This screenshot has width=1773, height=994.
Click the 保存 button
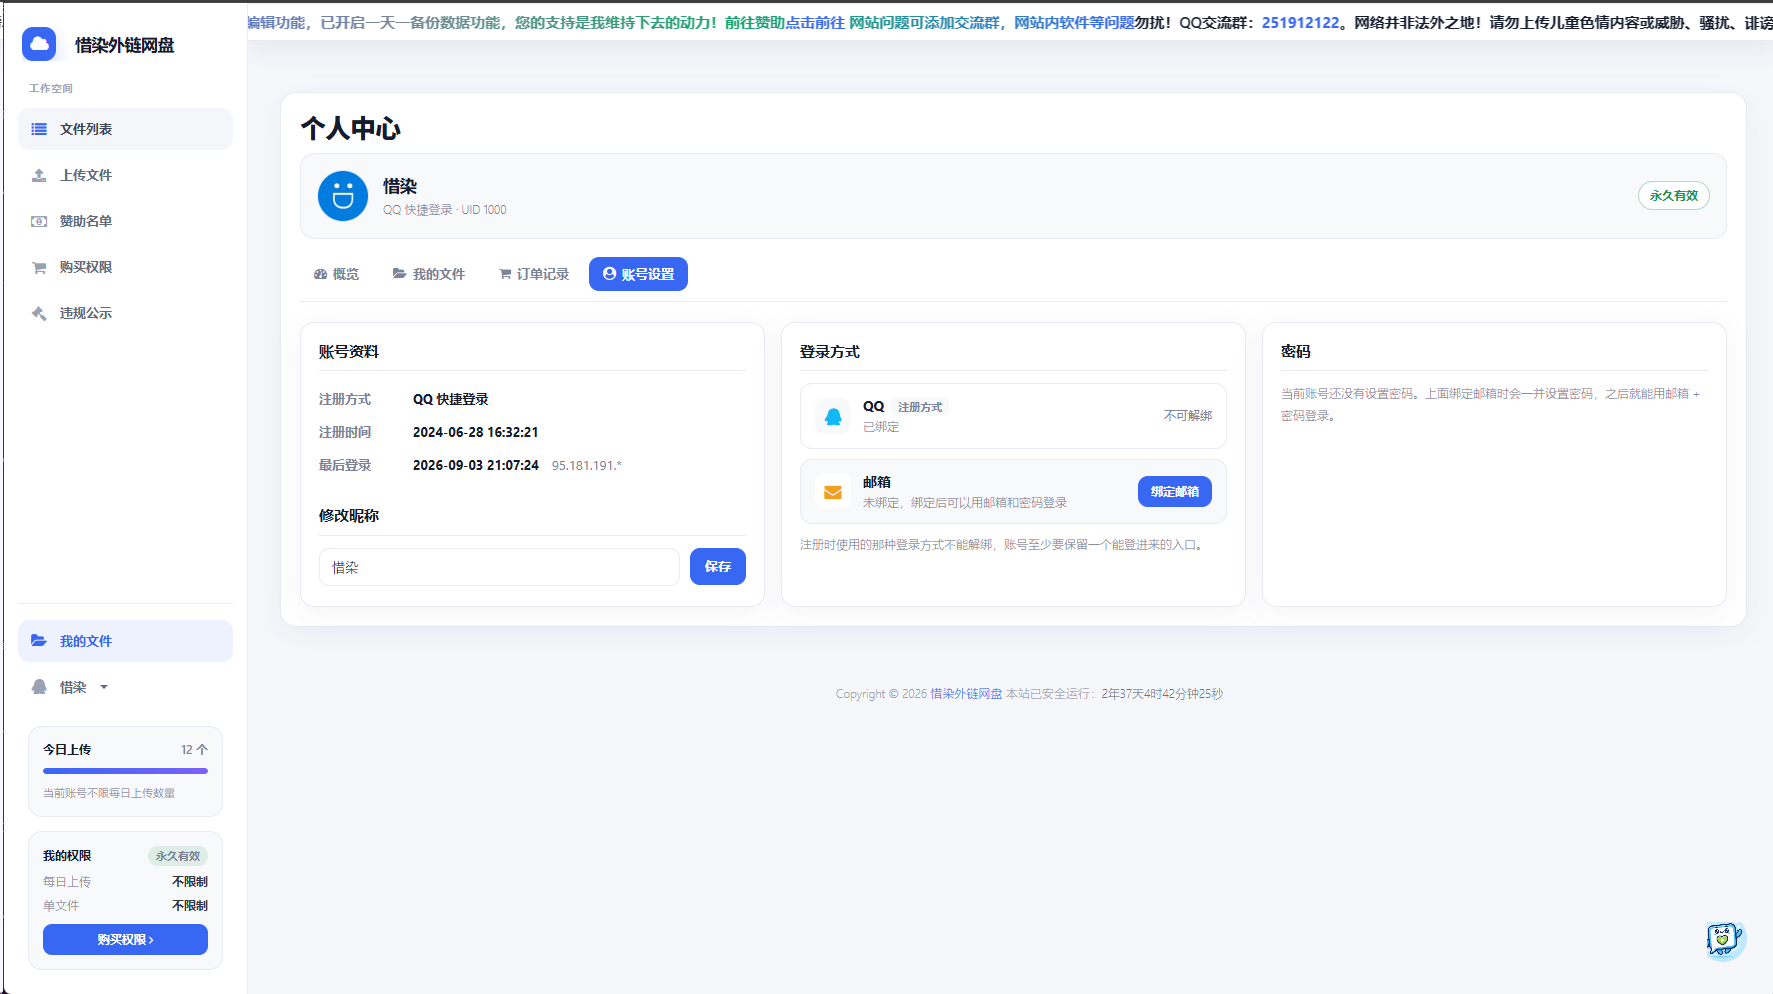point(718,567)
